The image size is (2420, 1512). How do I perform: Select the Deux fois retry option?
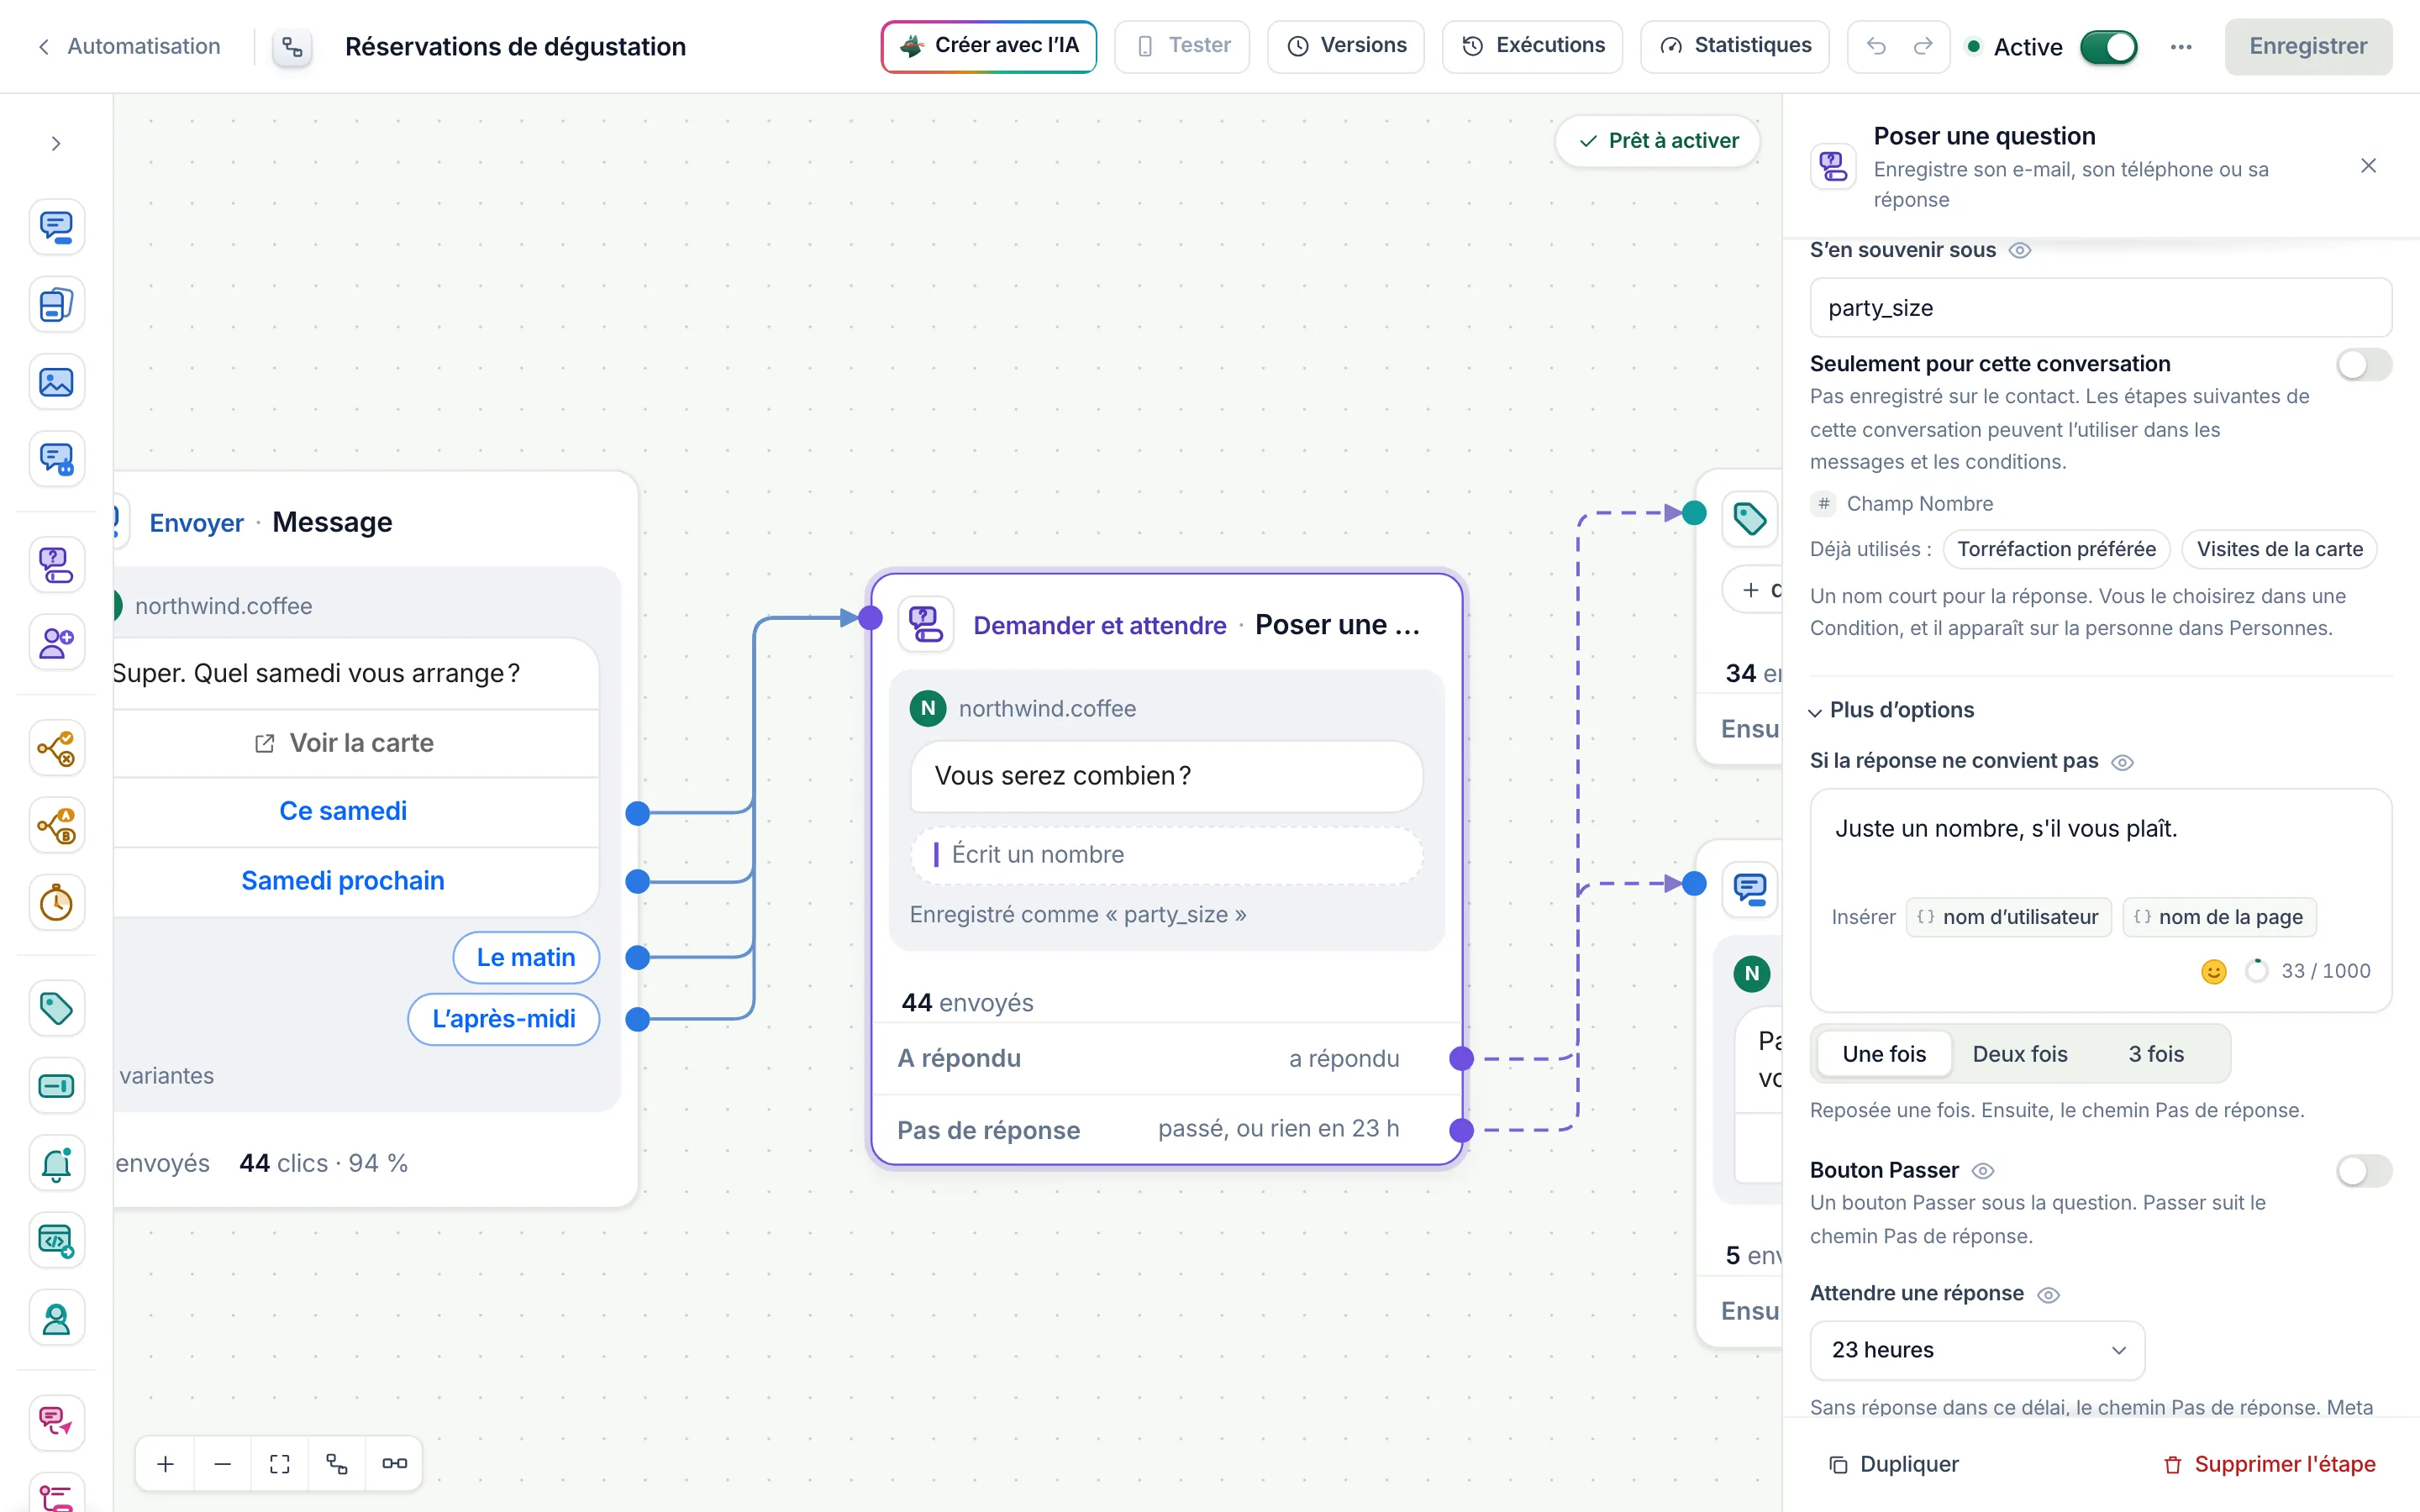coord(2019,1054)
